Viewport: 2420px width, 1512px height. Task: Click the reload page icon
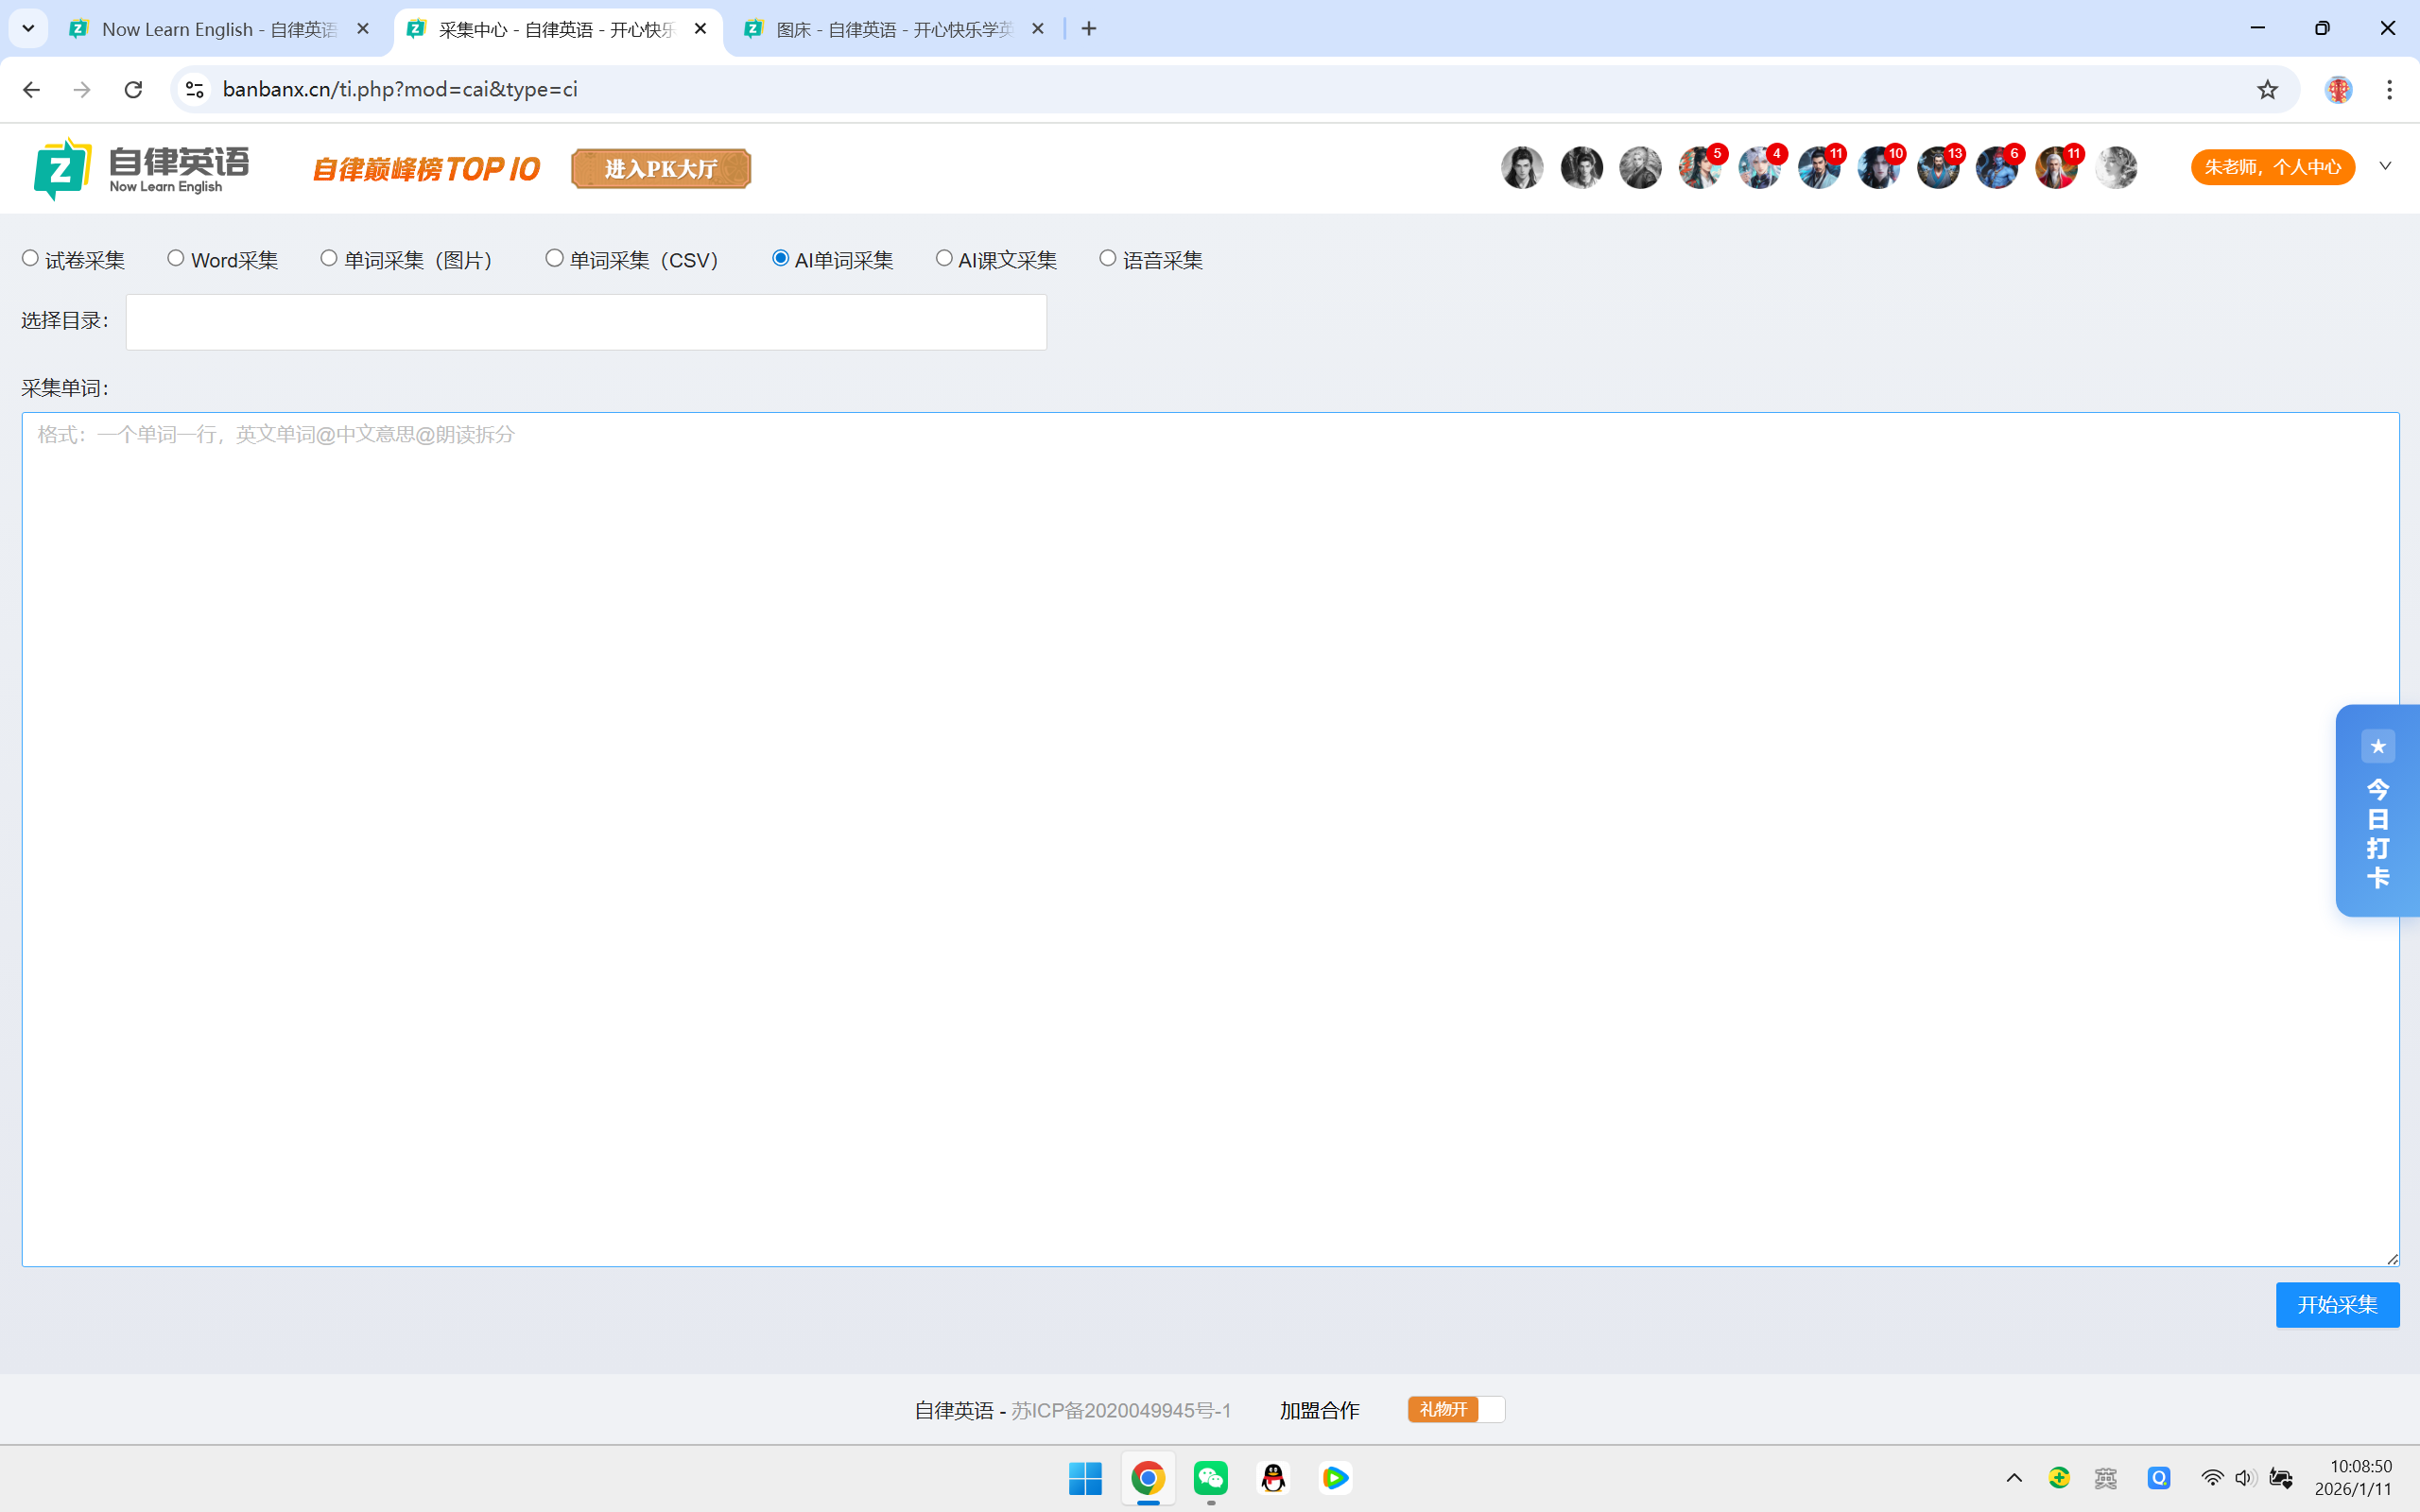133,89
